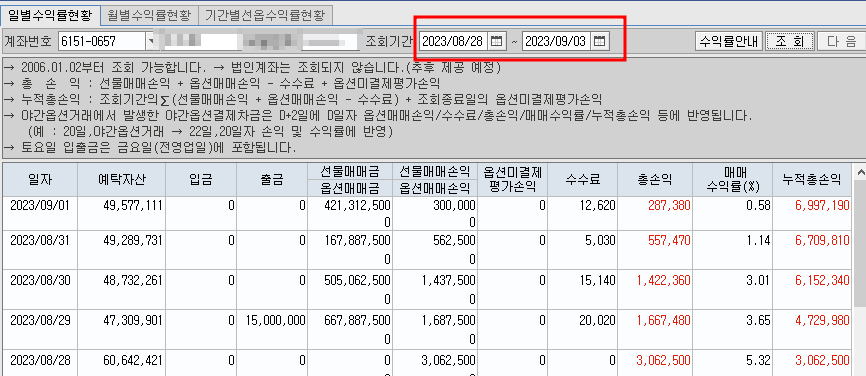866x376 pixels.
Task: Open the start date calendar picker
Action: [x=497, y=41]
